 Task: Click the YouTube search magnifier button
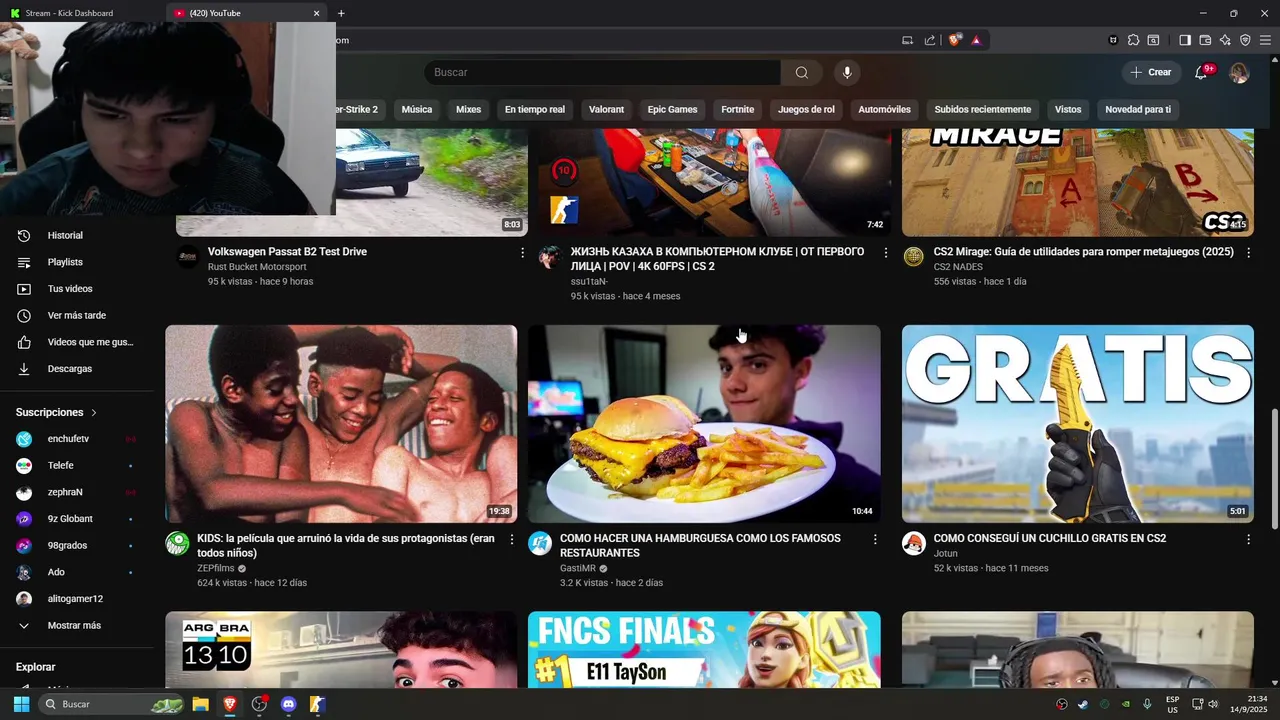tap(801, 72)
